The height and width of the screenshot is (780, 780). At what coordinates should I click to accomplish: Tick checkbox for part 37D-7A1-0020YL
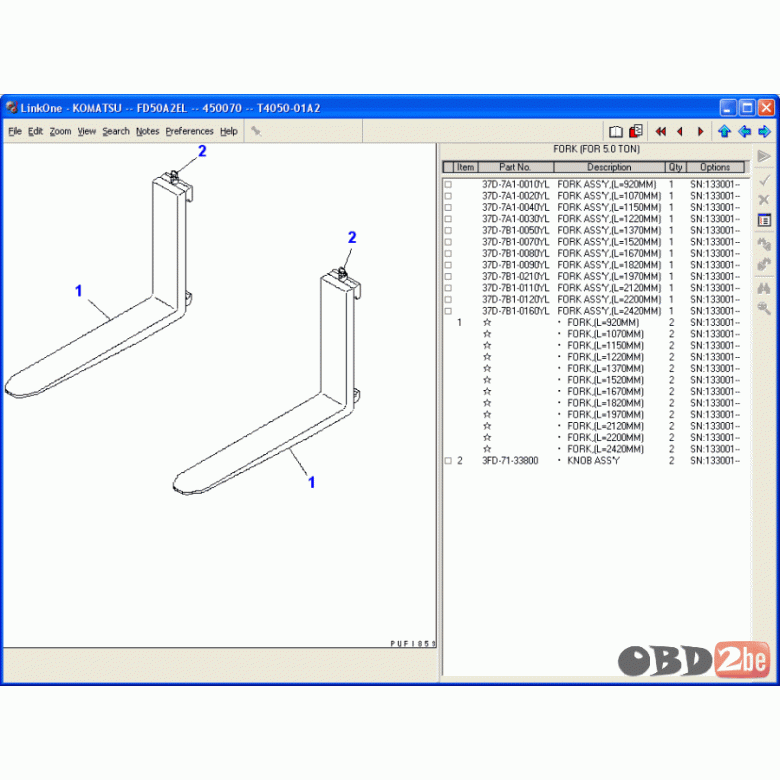coord(448,196)
